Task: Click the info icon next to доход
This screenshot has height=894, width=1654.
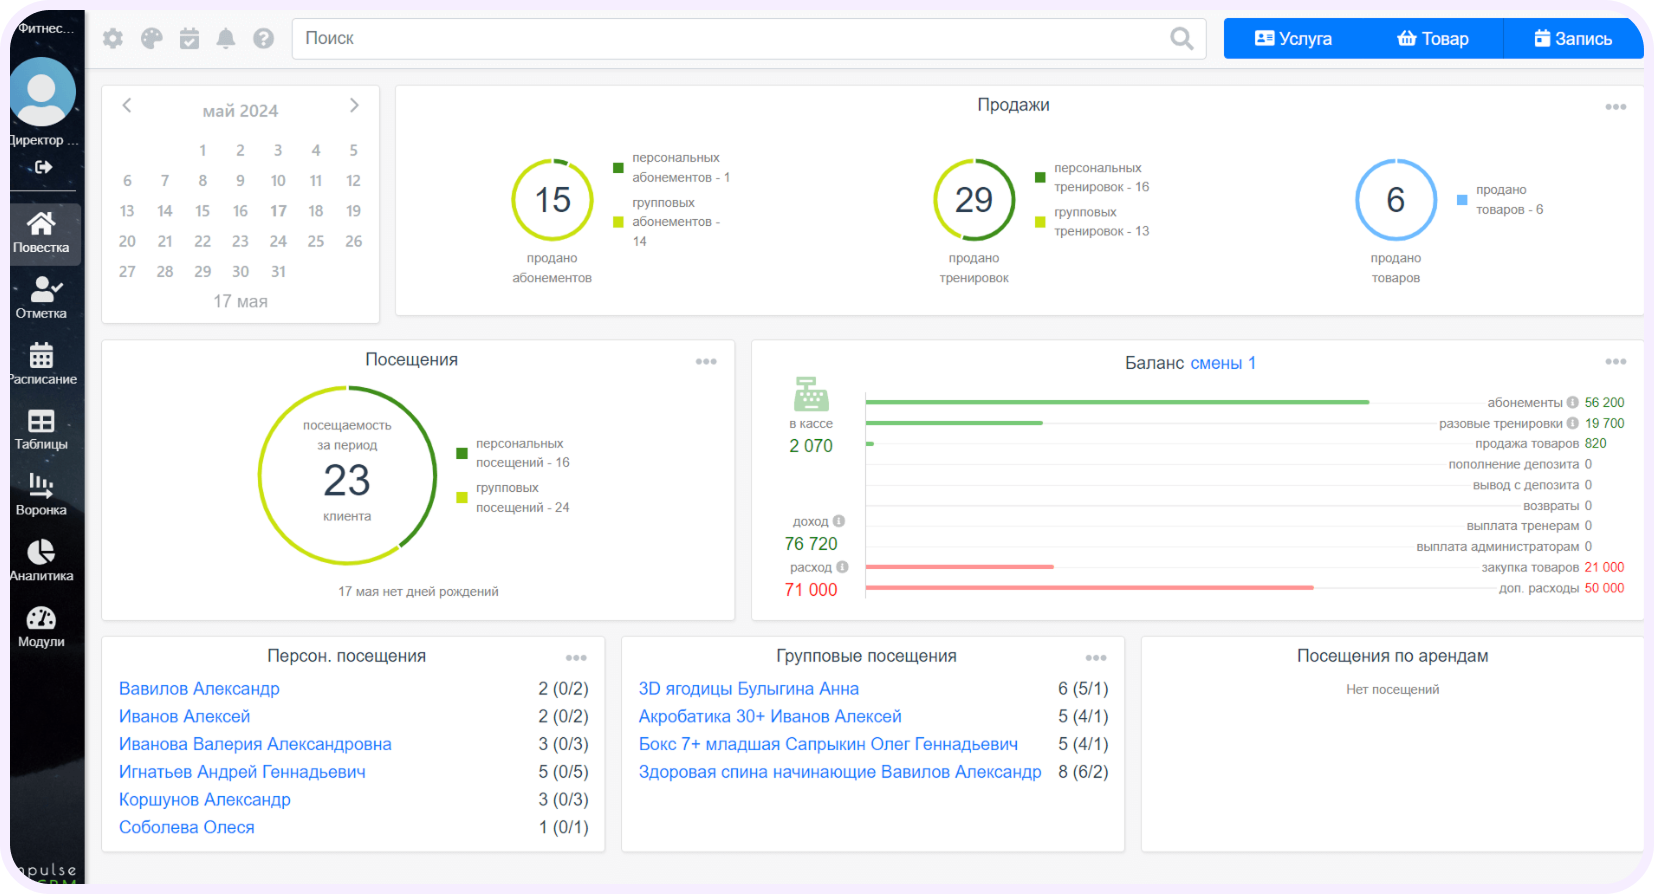Action: [x=839, y=521]
